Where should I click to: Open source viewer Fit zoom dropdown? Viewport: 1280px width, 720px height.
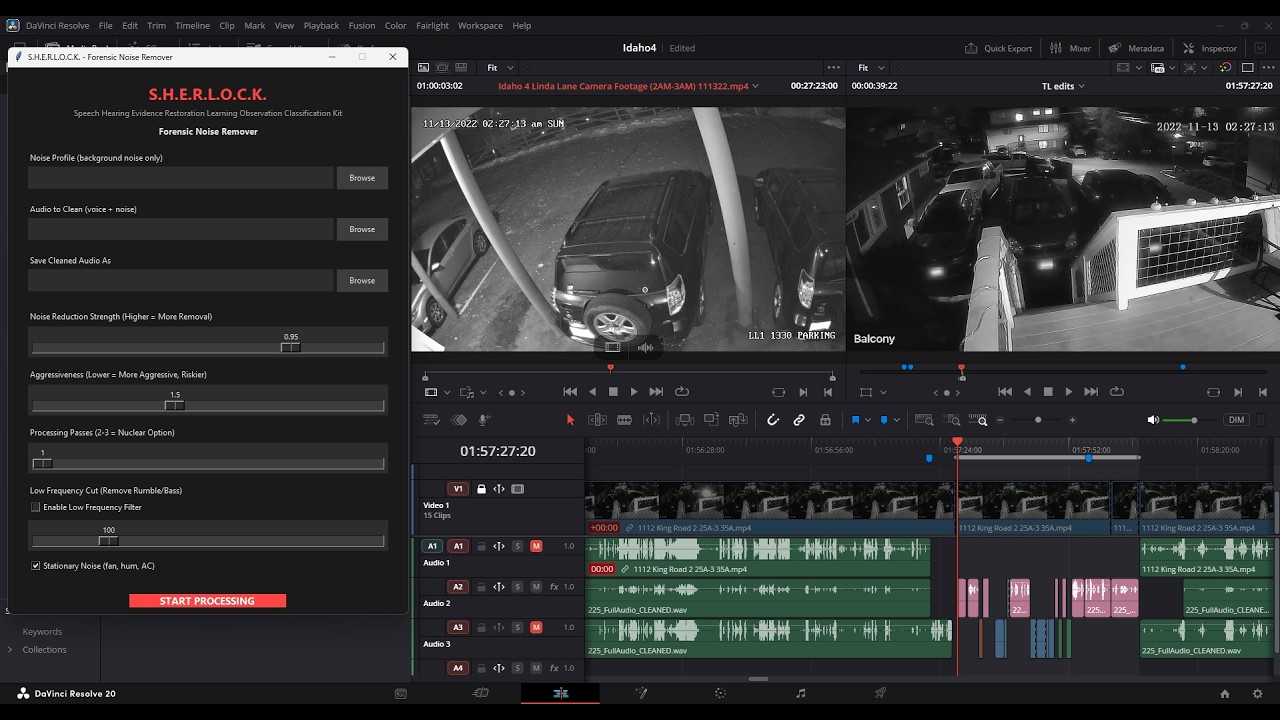coord(500,68)
